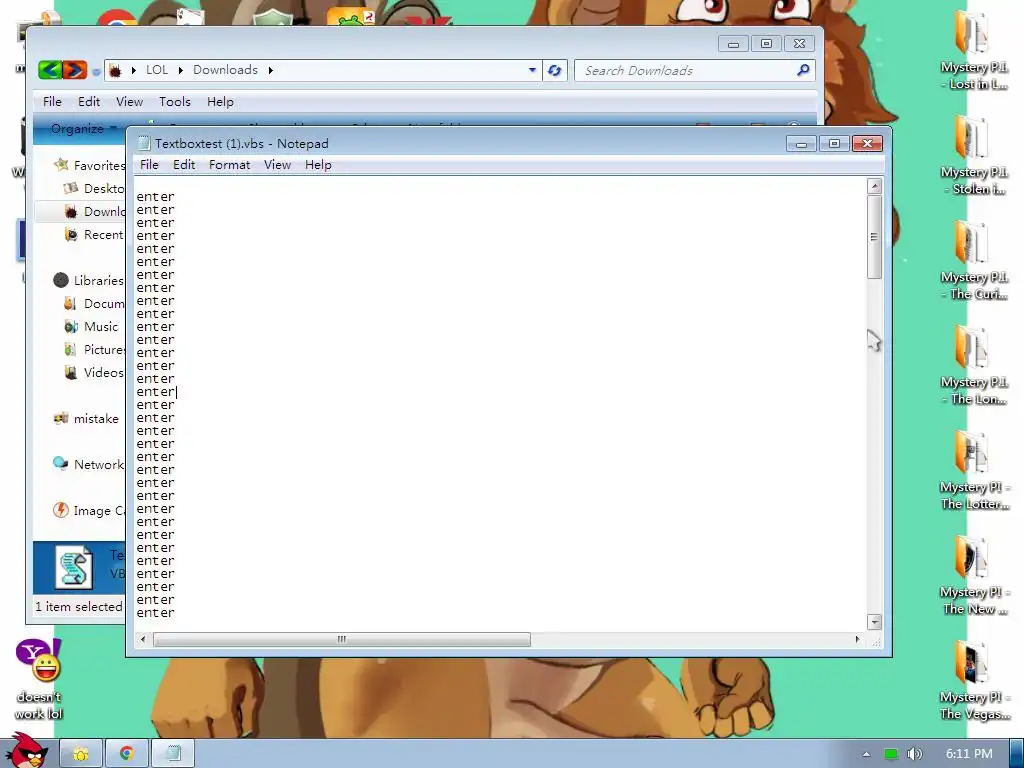Open Explorer's View menu
Image resolution: width=1024 pixels, height=768 pixels.
pos(129,101)
